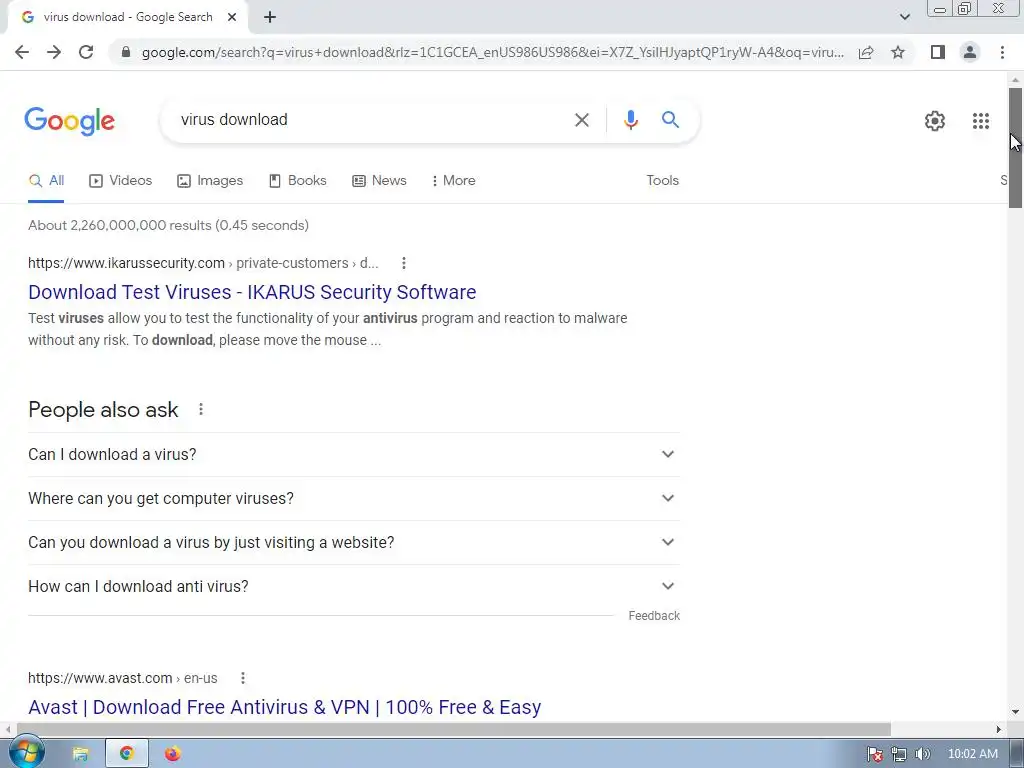Show the clock reading 10:02 AM
Viewport: 1024px width, 768px height.
[x=972, y=754]
